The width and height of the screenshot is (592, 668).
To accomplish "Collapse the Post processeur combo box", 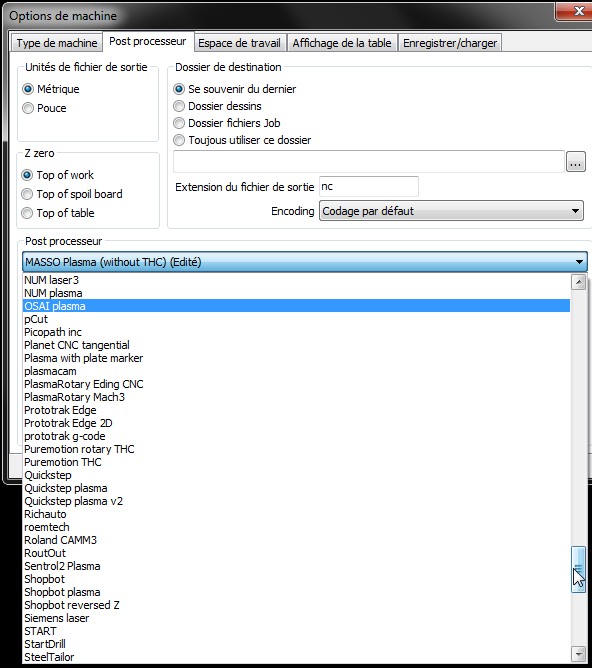I will pyautogui.click(x=305, y=262).
